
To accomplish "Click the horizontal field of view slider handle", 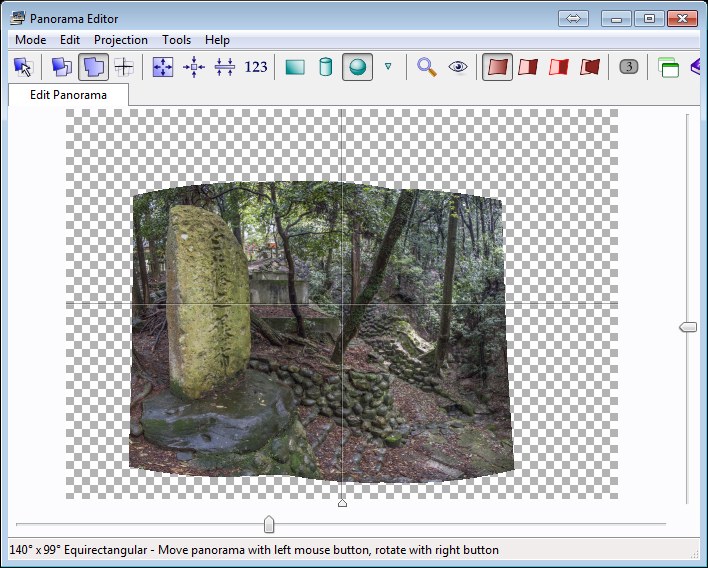I will pyautogui.click(x=268, y=524).
